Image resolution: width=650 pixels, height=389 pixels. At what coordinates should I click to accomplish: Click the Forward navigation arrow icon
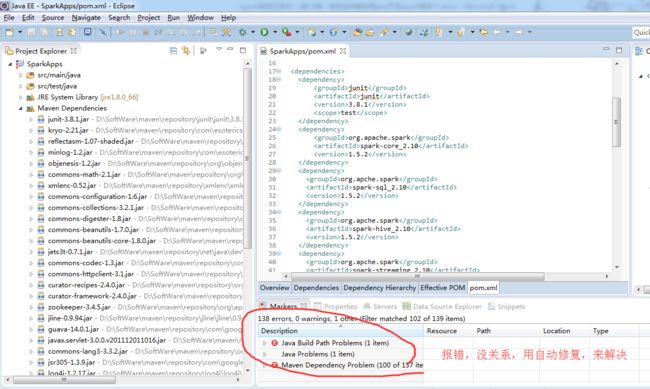tap(519, 32)
